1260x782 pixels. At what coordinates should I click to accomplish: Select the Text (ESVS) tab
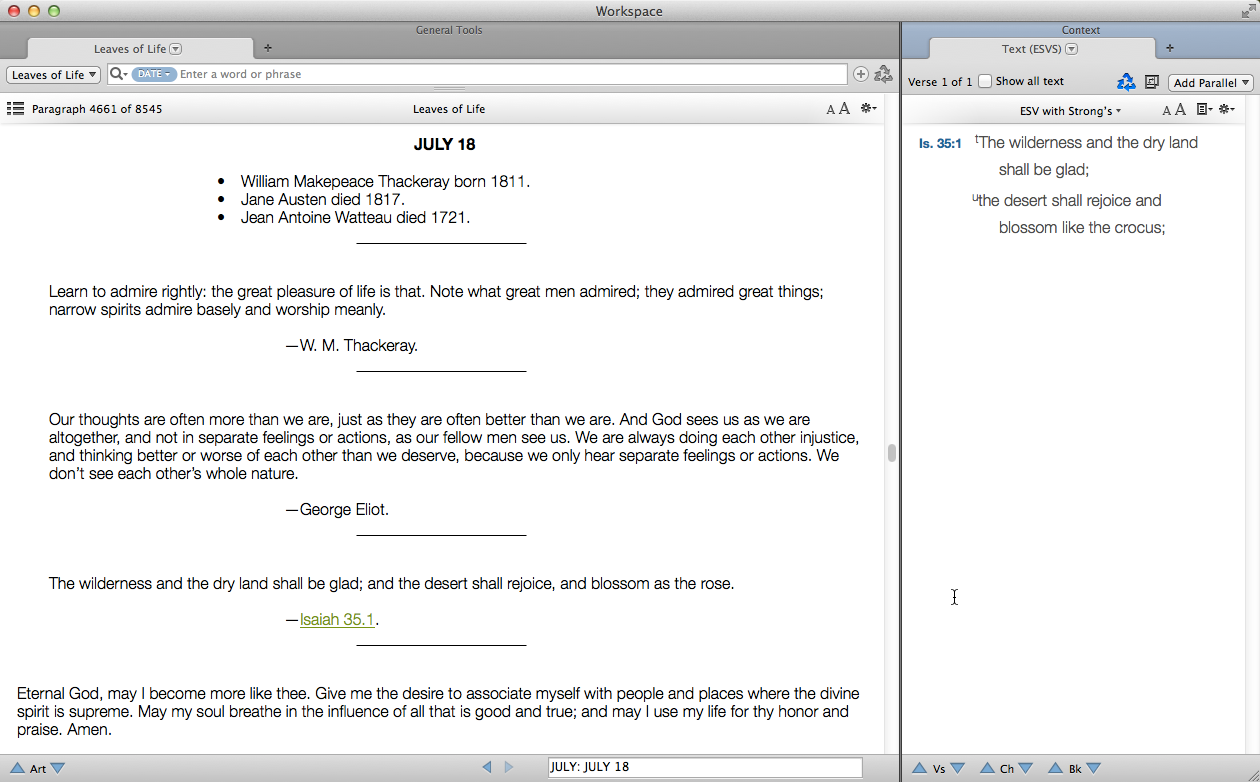[x=1040, y=49]
